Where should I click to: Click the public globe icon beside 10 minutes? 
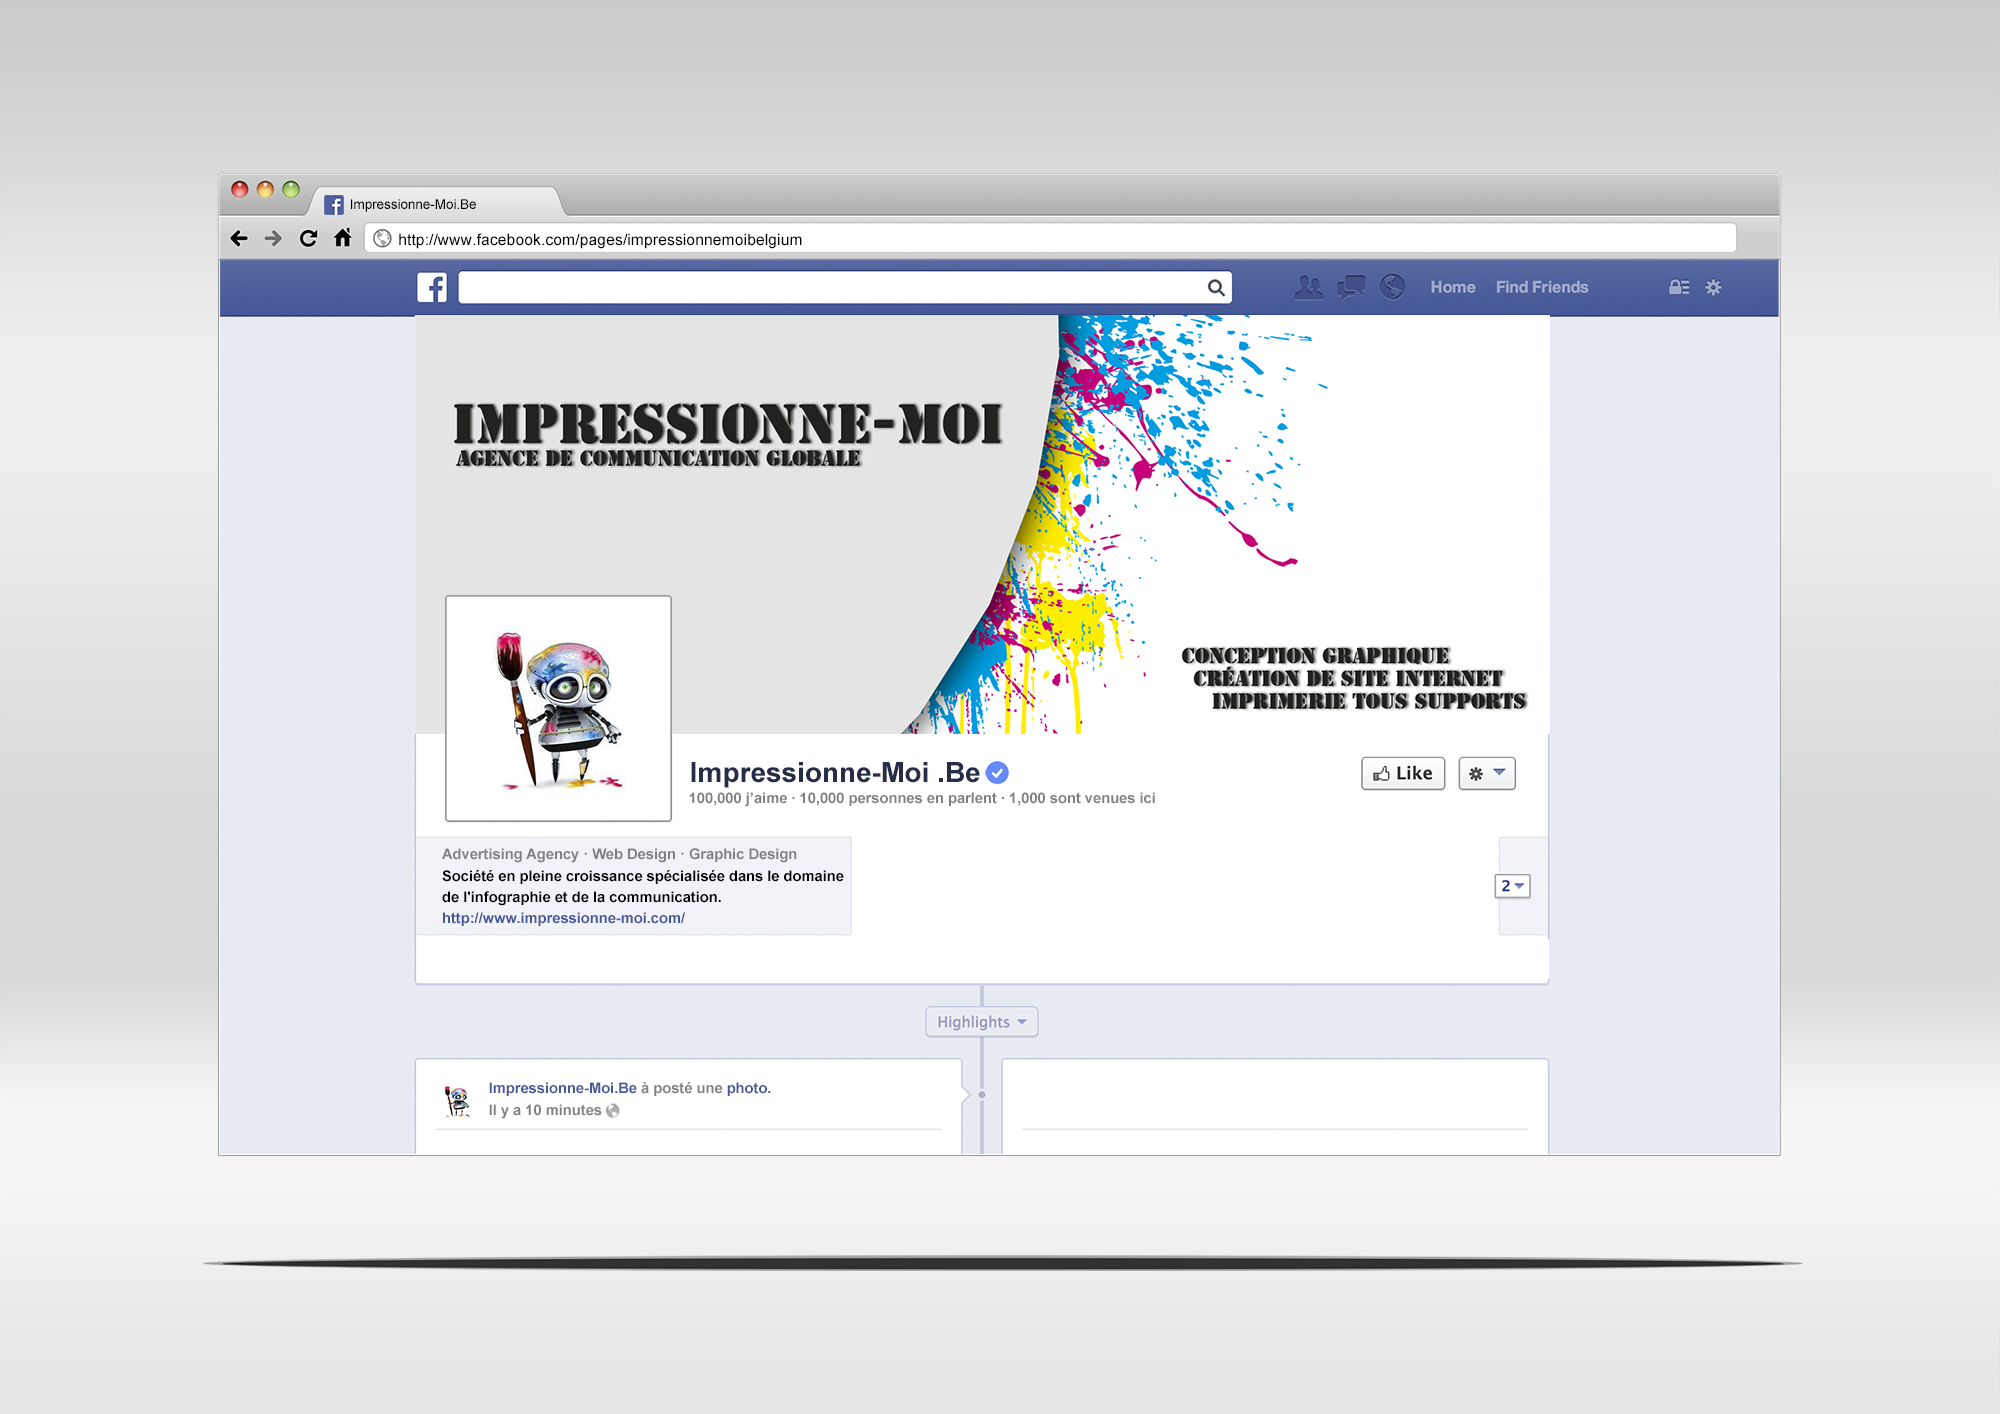[613, 1110]
